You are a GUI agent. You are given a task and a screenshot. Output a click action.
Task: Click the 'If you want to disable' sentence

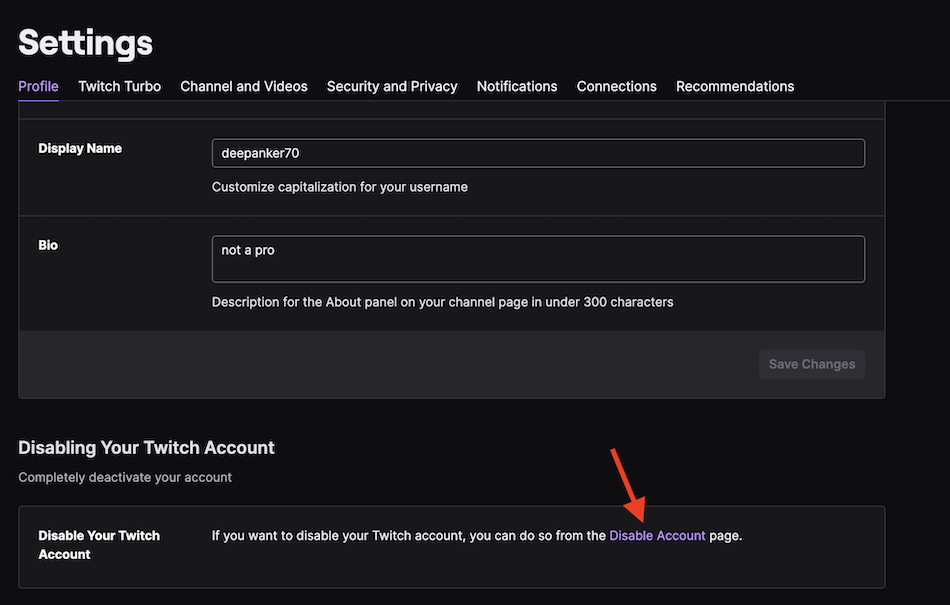tap(409, 535)
